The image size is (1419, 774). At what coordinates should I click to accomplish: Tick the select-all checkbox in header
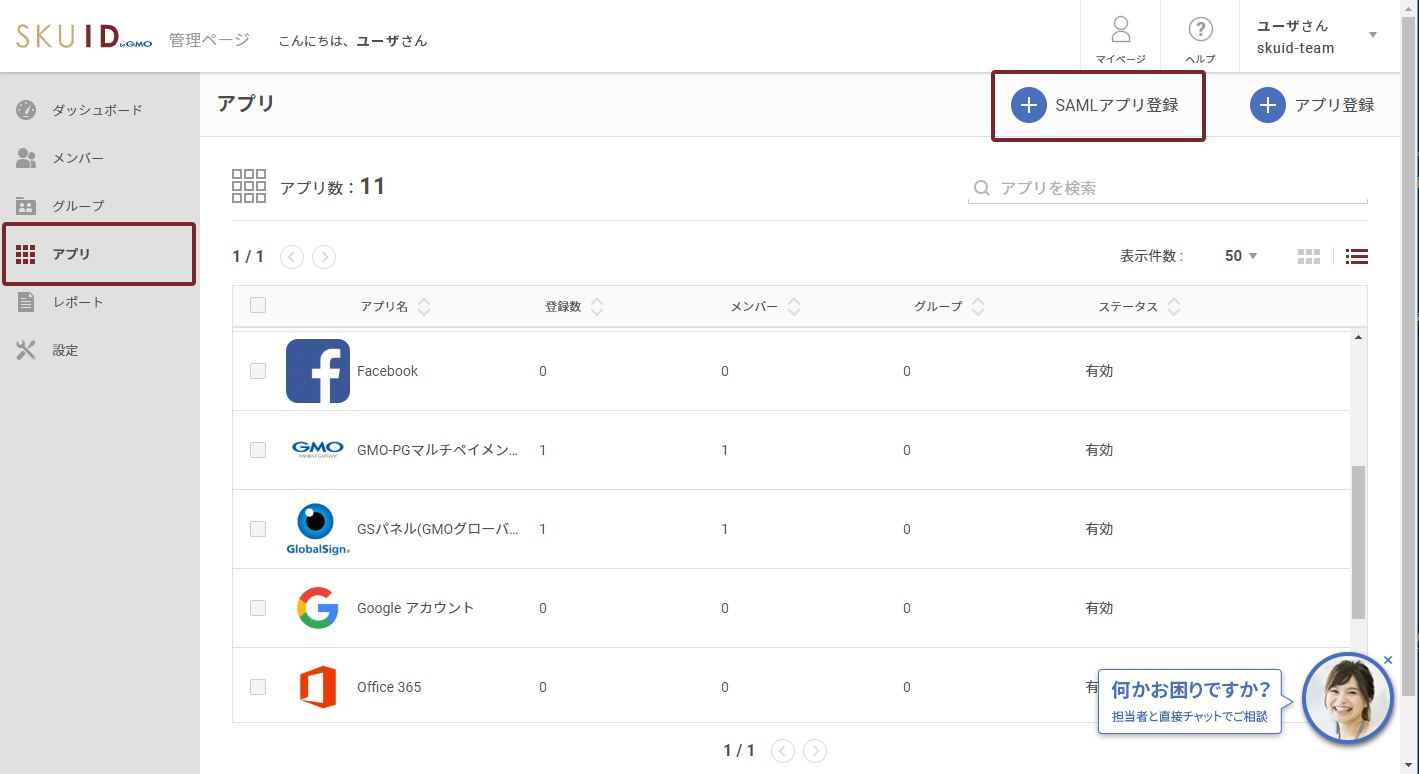click(258, 306)
